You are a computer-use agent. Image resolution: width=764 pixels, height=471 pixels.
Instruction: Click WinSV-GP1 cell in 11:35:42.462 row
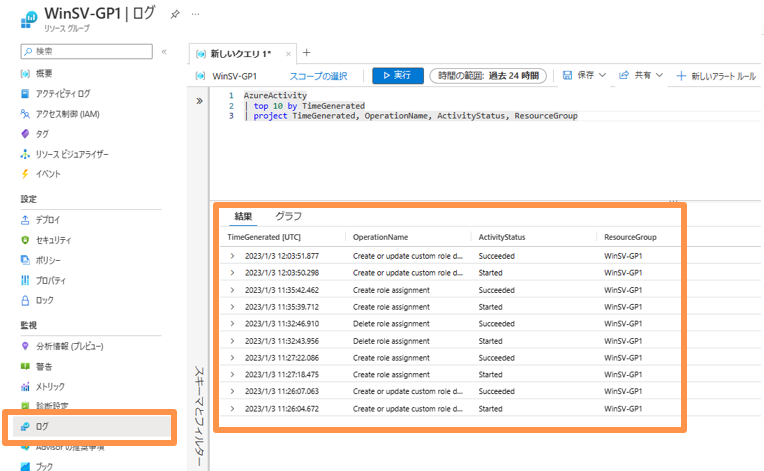tap(623, 290)
